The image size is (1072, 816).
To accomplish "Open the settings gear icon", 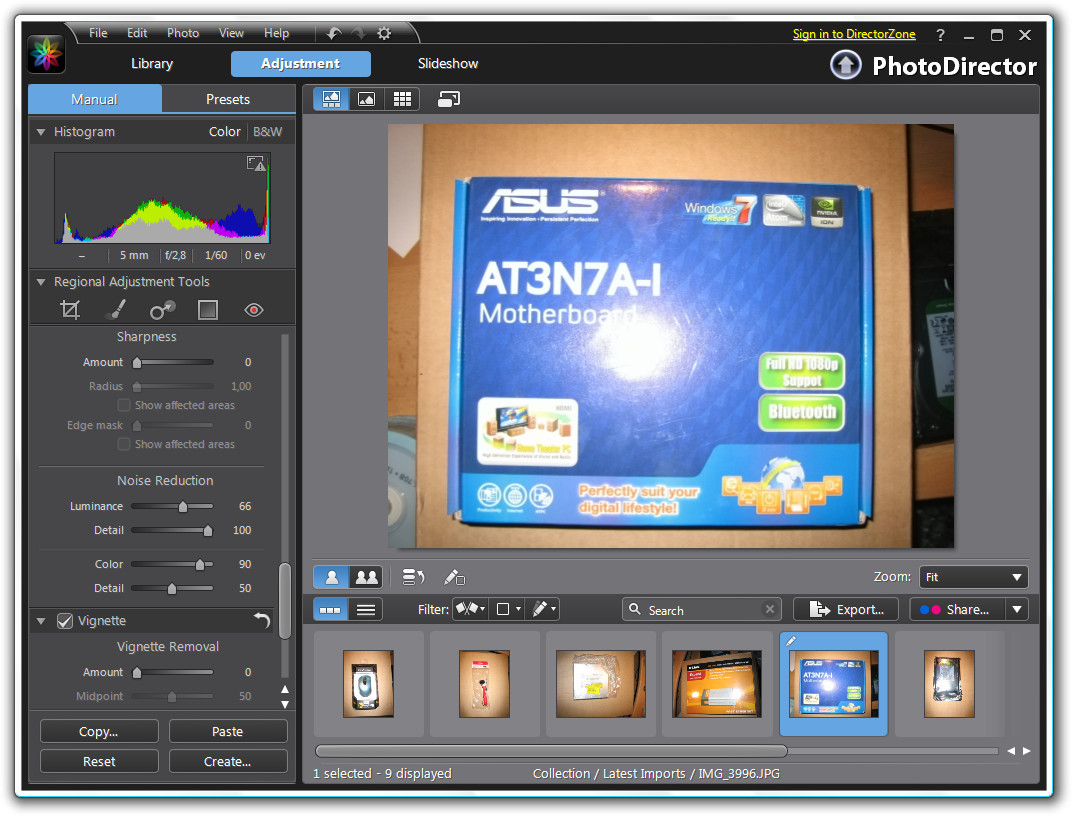I will [384, 33].
